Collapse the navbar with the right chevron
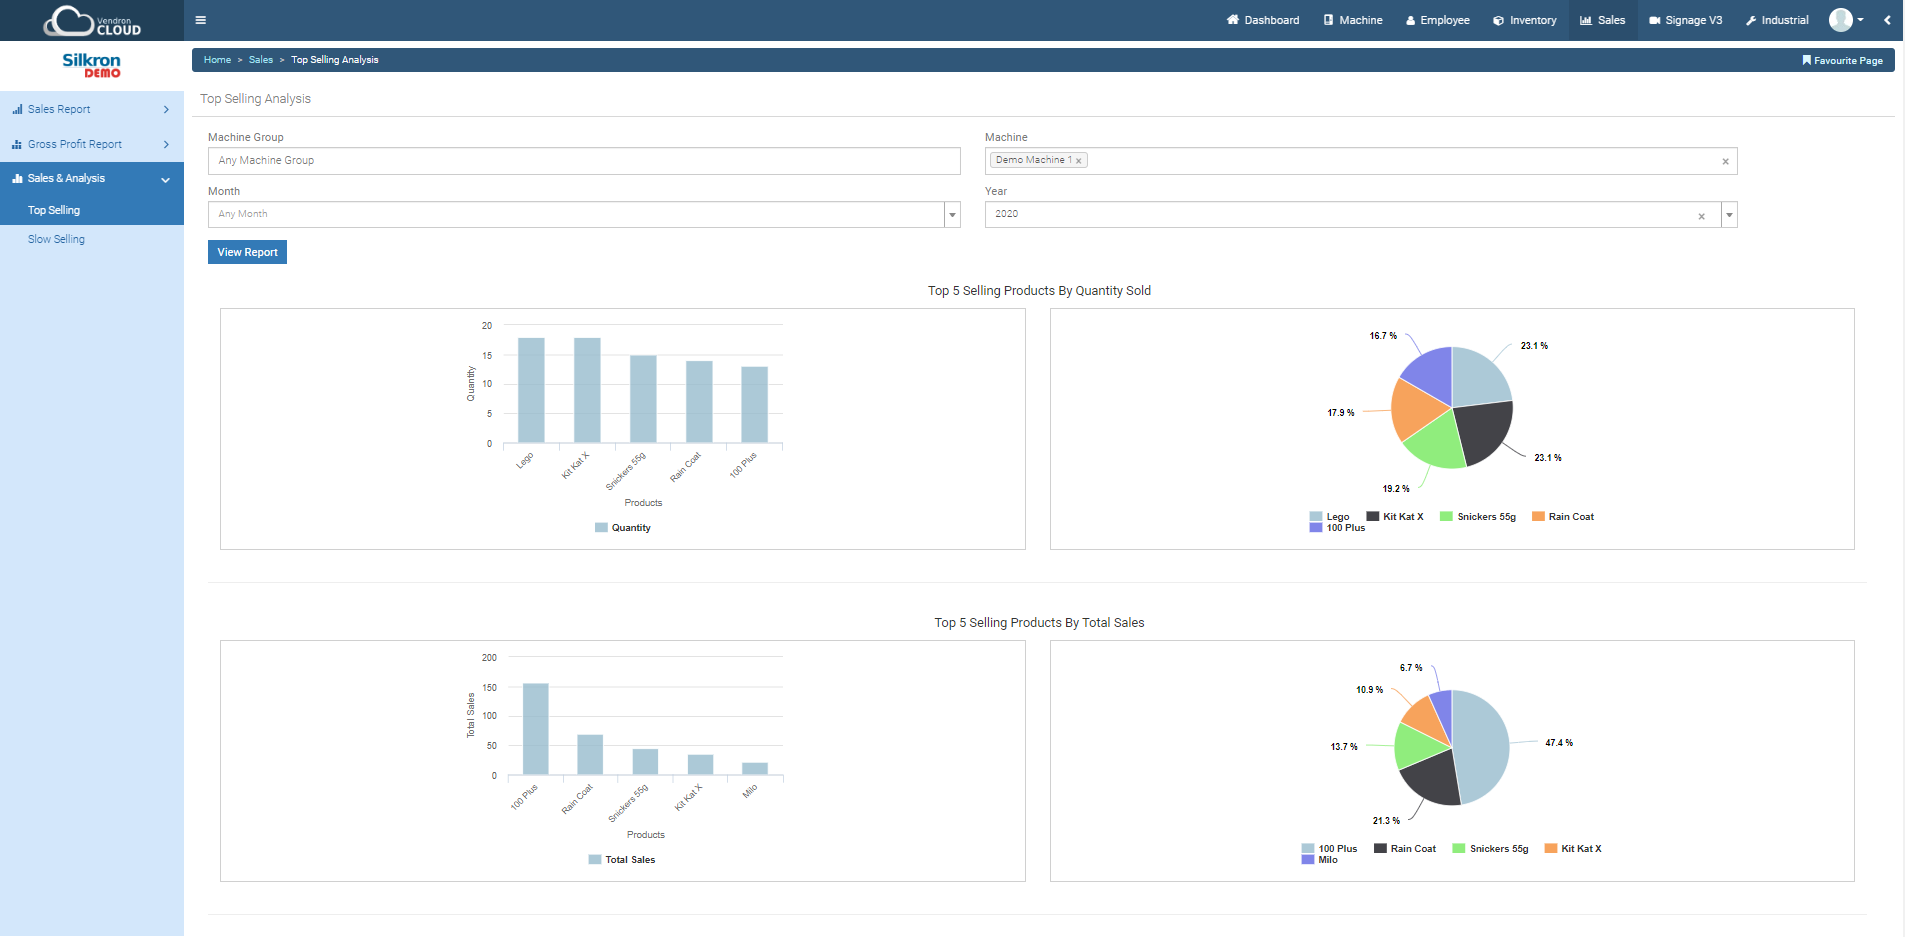This screenshot has width=1905, height=937. 1887,20
